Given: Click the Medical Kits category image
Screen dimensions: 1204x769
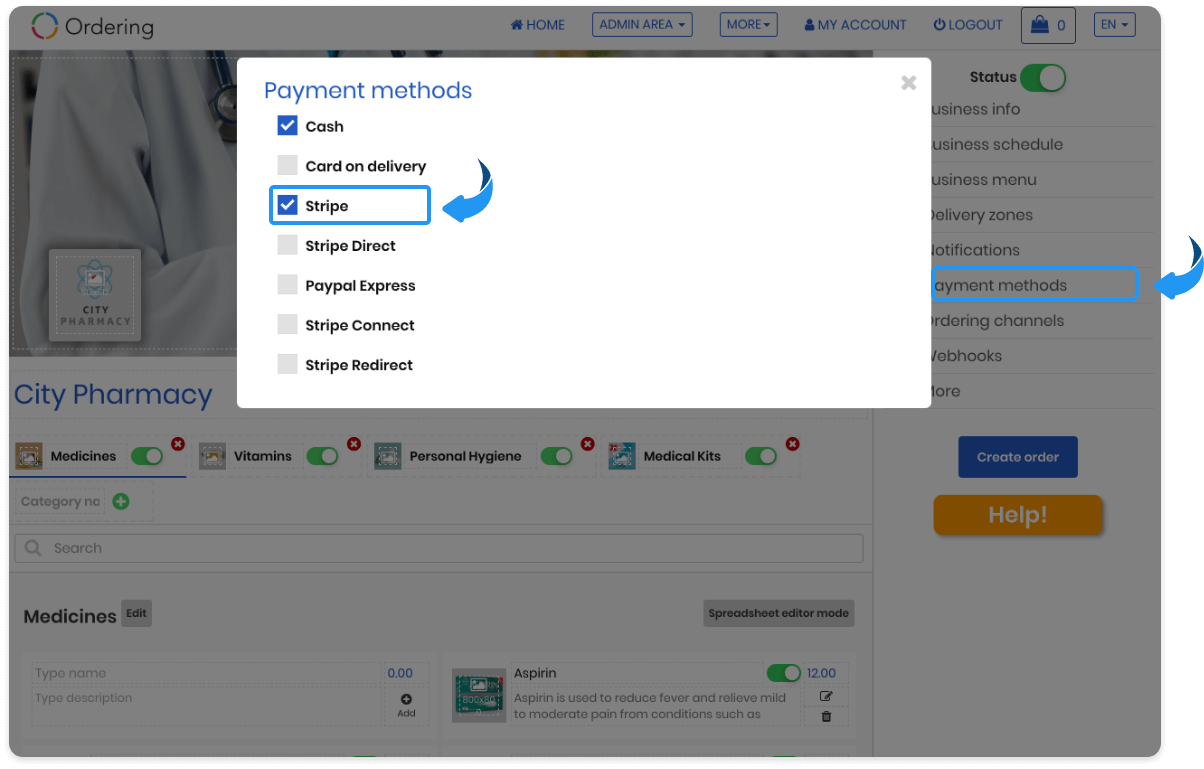Looking at the screenshot, I should pyautogui.click(x=622, y=456).
